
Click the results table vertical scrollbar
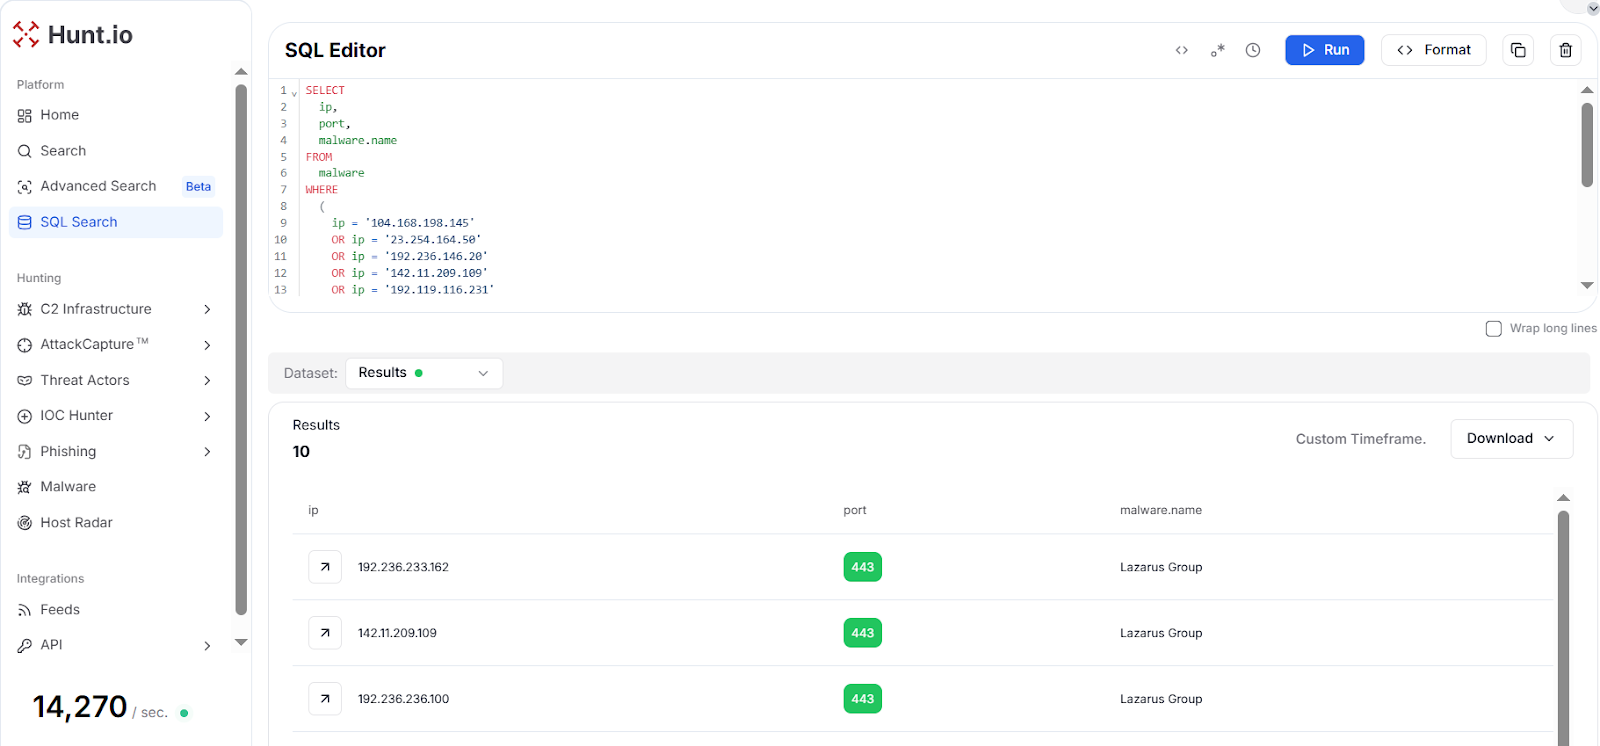tap(1563, 628)
